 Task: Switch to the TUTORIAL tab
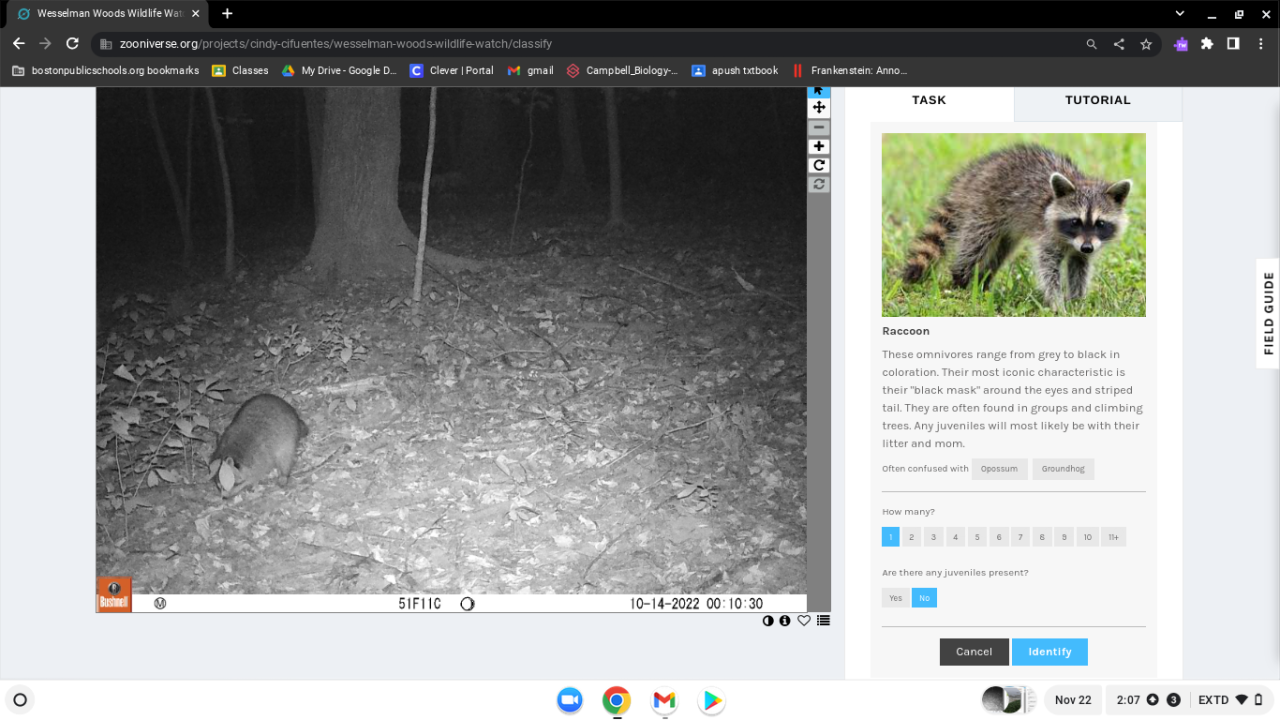tap(1098, 101)
